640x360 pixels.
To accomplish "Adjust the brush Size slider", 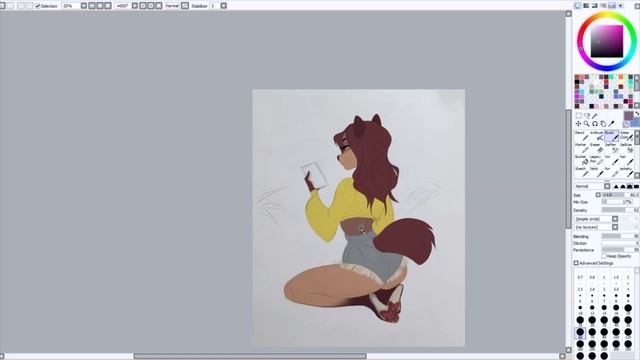I will (x=620, y=195).
